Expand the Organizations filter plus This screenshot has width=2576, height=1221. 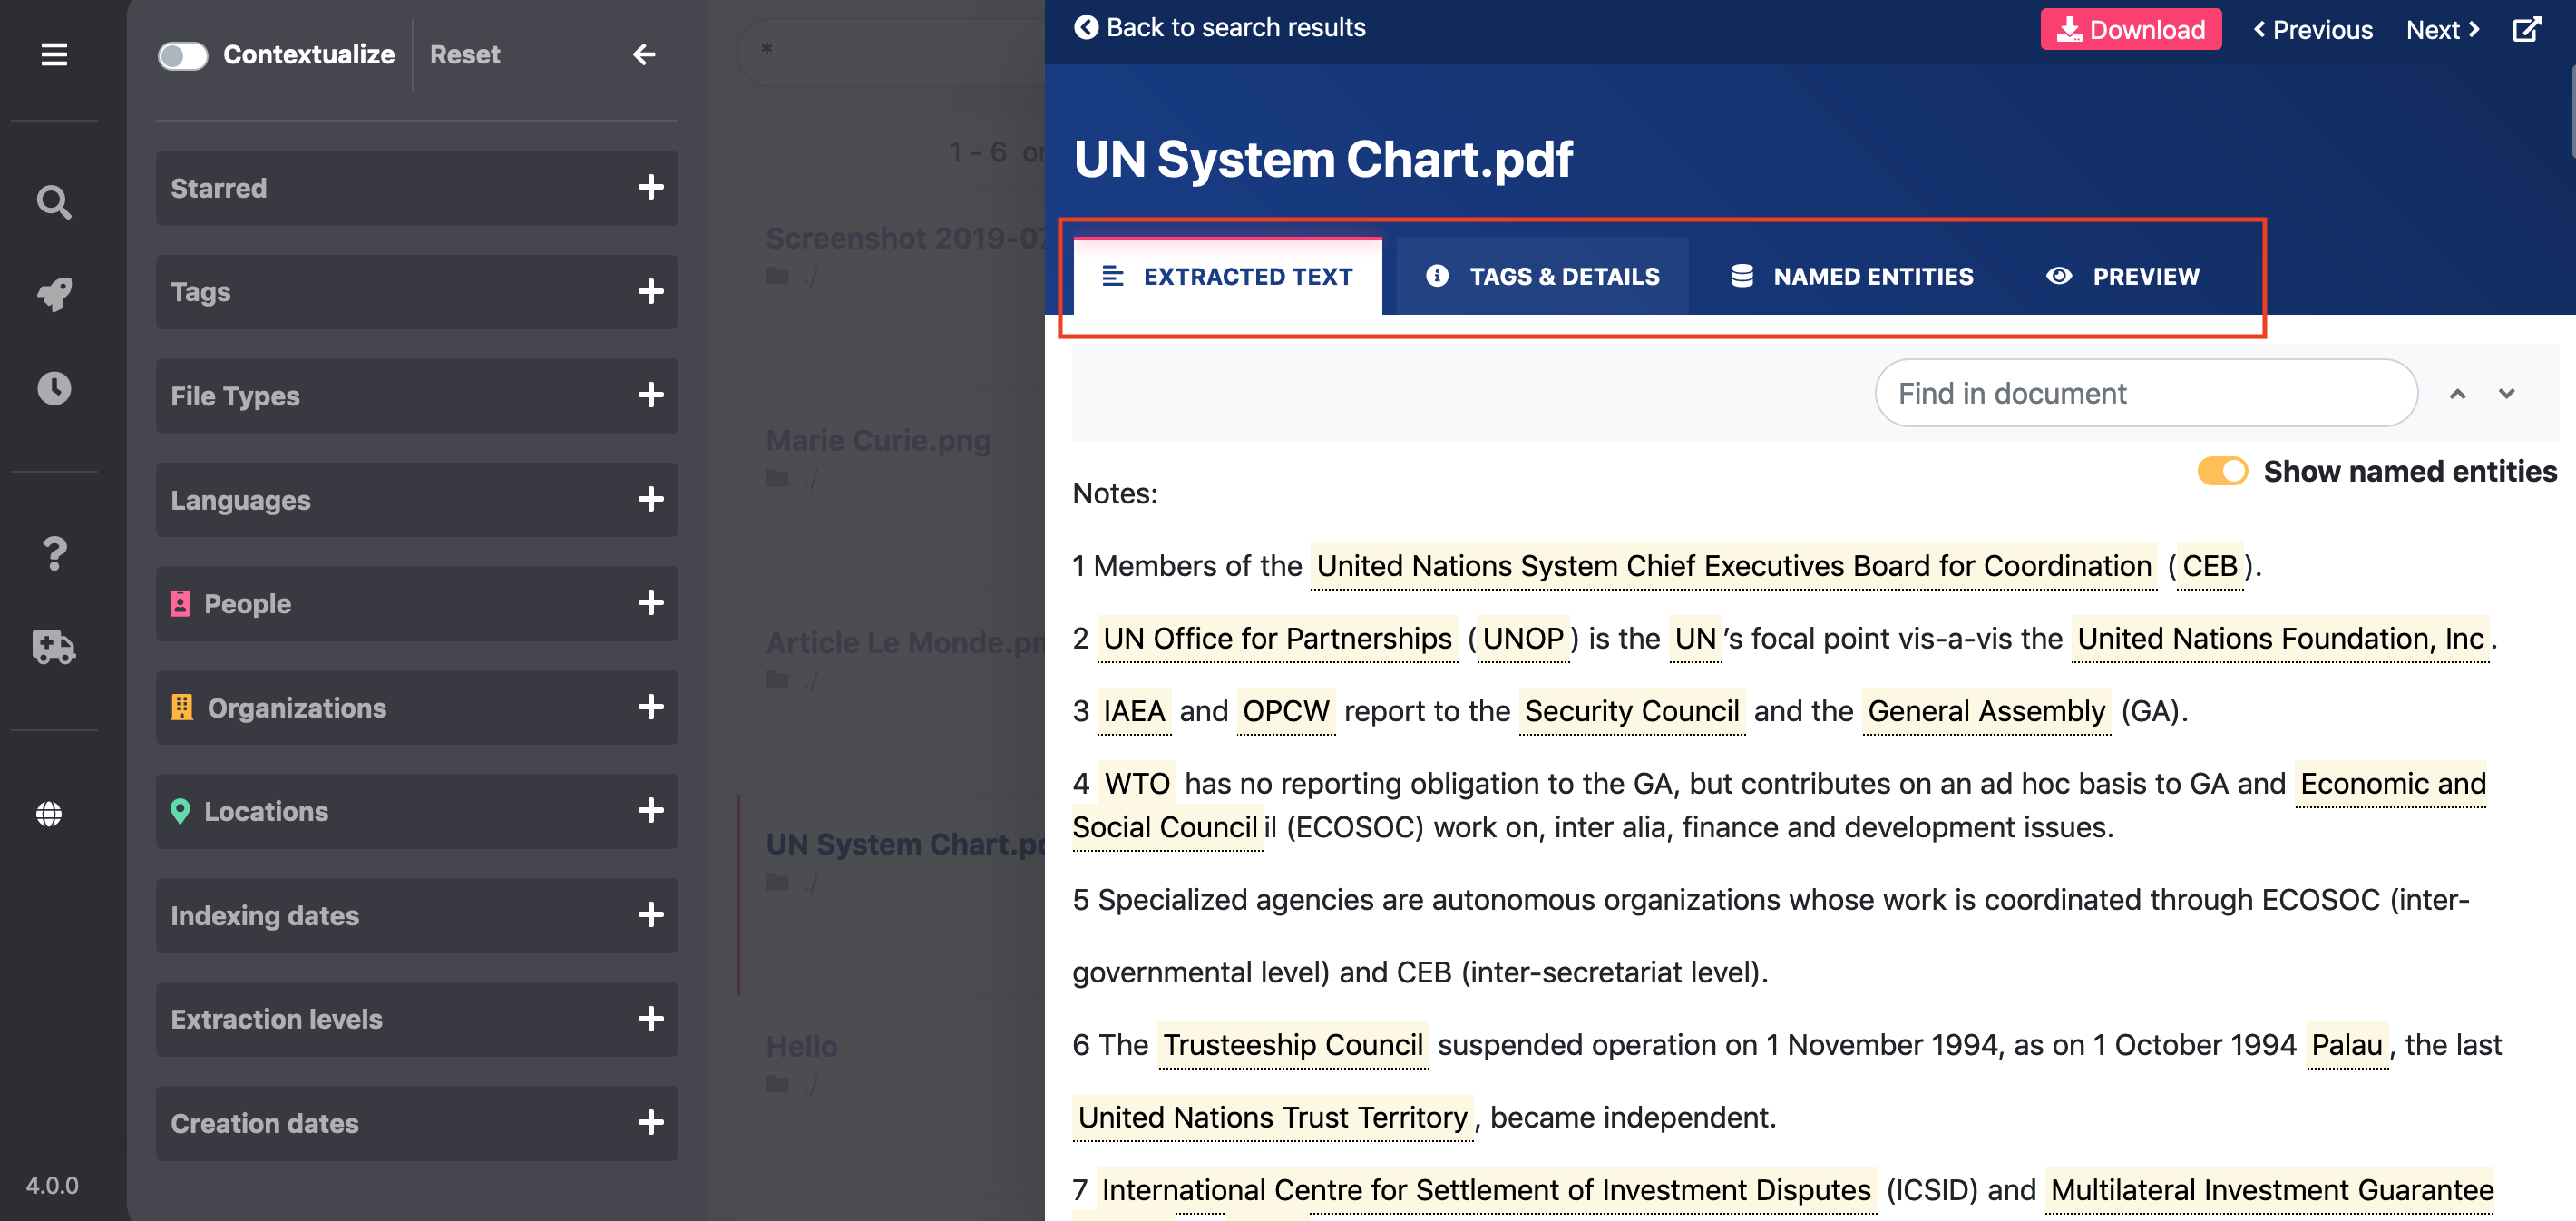tap(651, 707)
